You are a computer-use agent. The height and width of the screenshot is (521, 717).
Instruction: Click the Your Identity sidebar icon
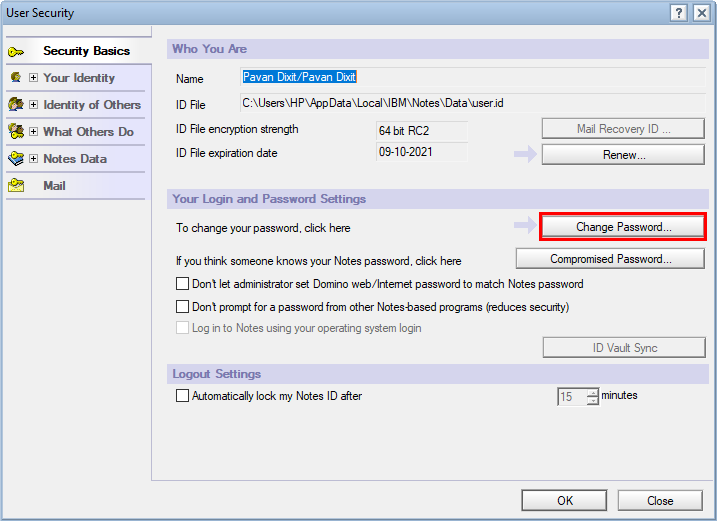(x=15, y=77)
